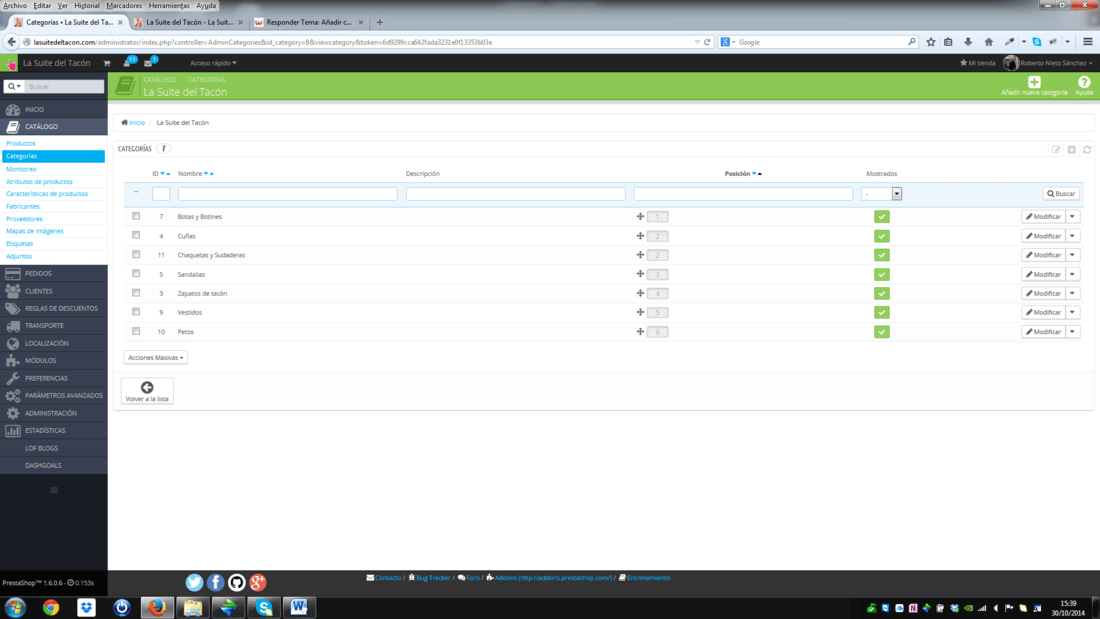Viewport: 1100px width, 619px height.
Task: Click the Google Plus icon in footer
Action: tap(257, 582)
